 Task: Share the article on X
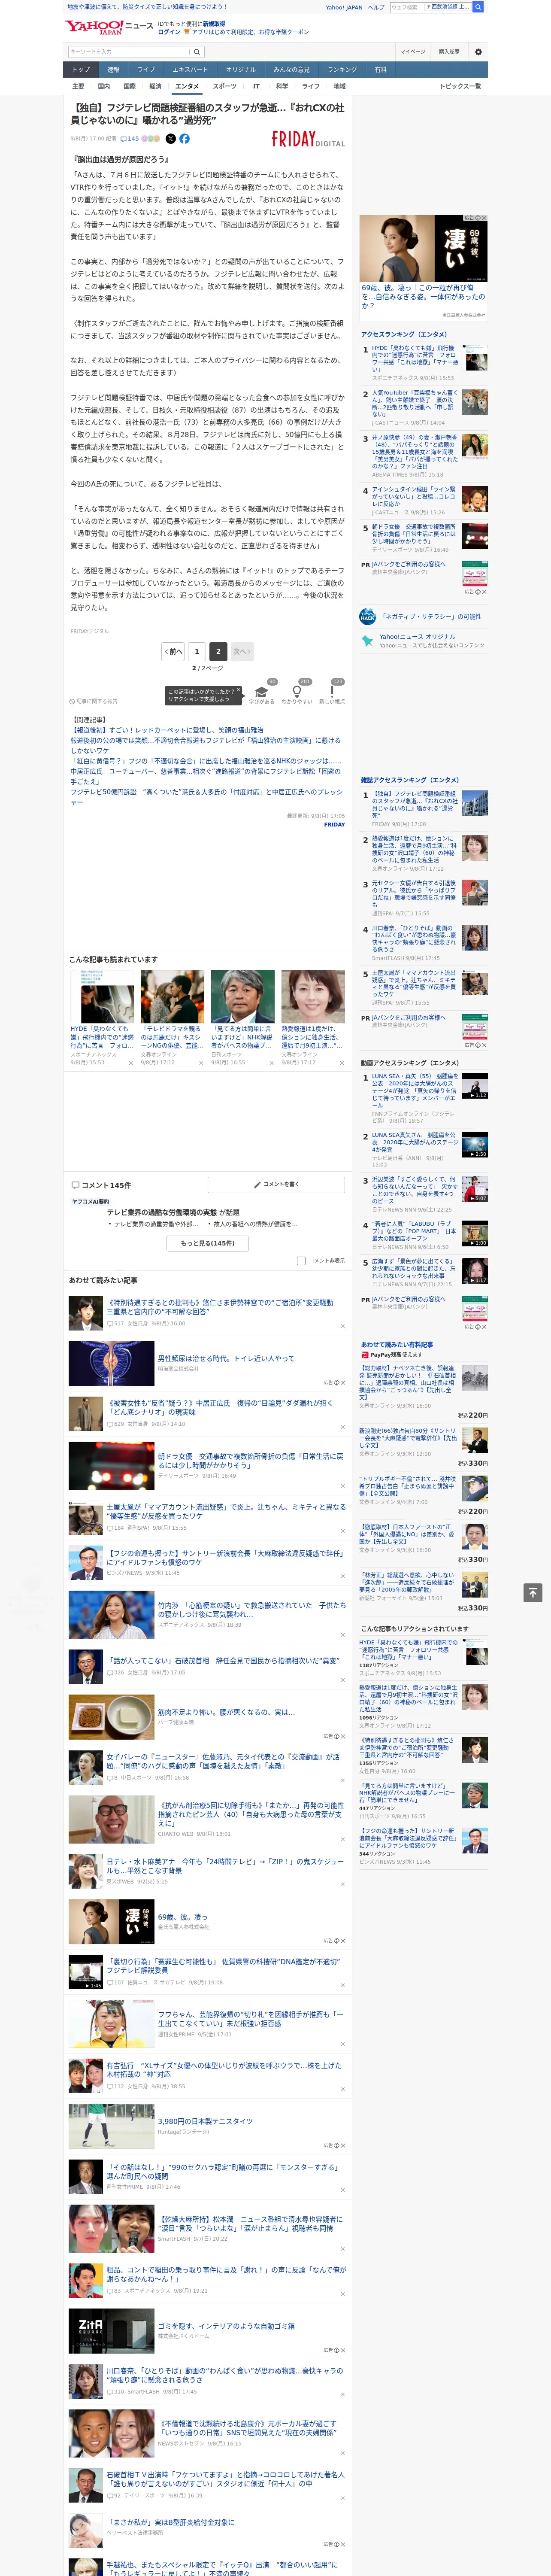(x=170, y=139)
